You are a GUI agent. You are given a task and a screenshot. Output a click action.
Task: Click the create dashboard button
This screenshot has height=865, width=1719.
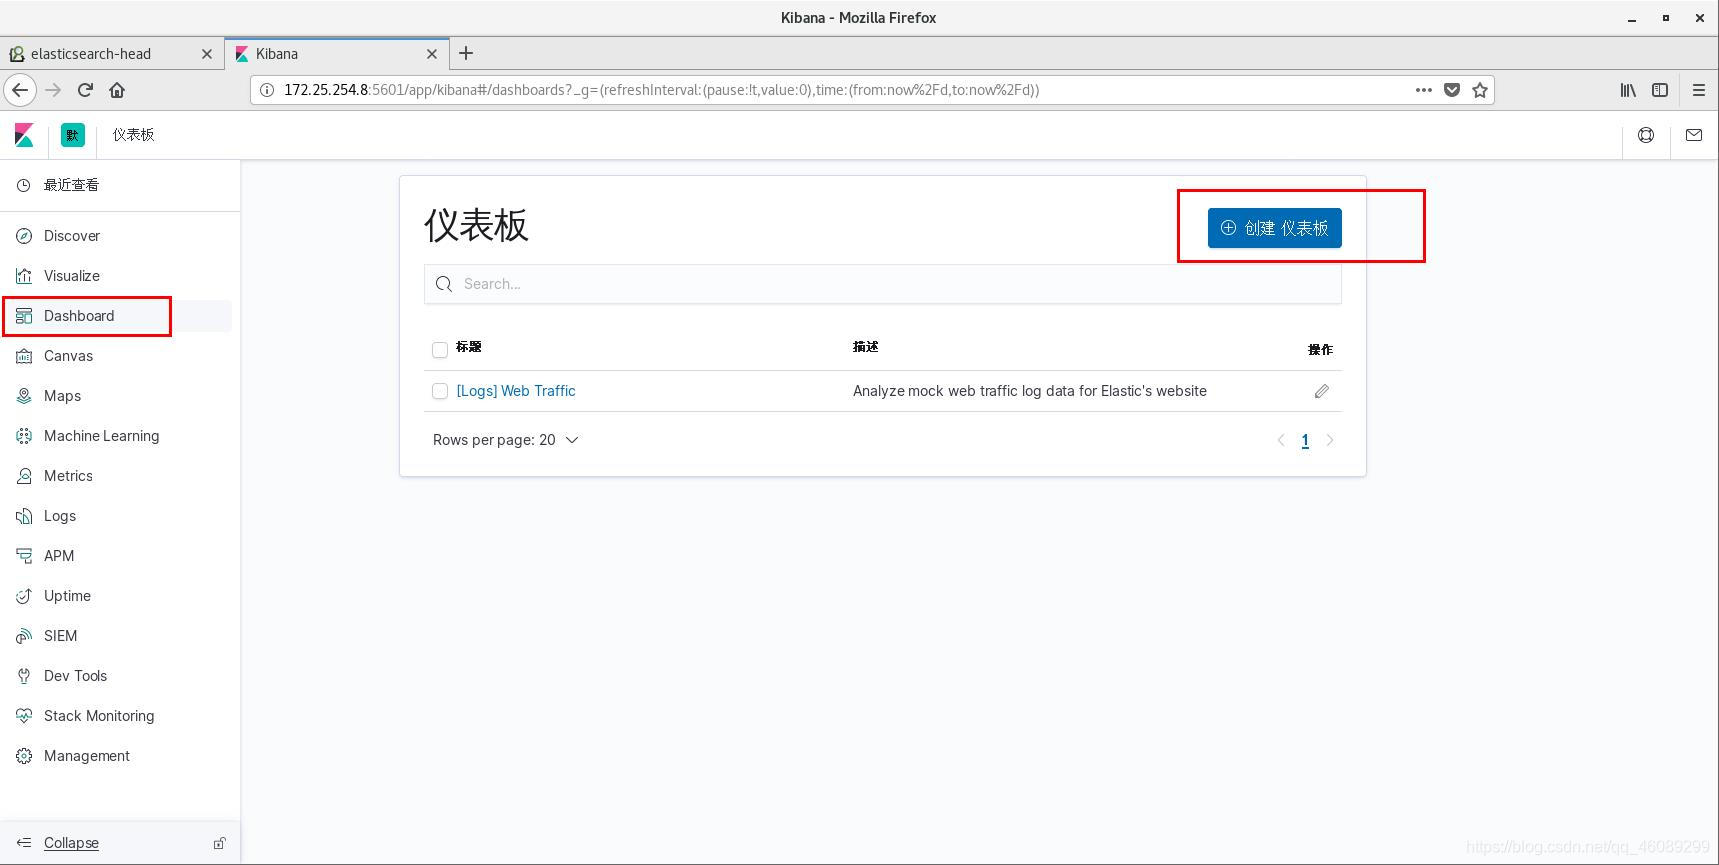point(1274,228)
